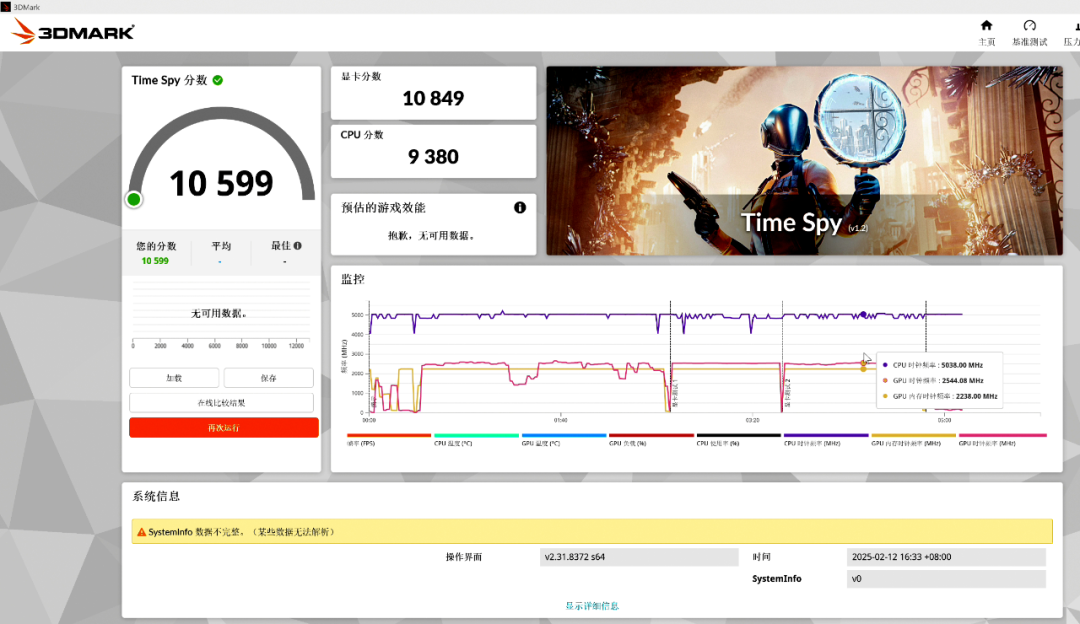The width and height of the screenshot is (1080, 624).
Task: Click CPU 时钟频率 5038.00 MHz tooltip value
Action: tap(962, 365)
